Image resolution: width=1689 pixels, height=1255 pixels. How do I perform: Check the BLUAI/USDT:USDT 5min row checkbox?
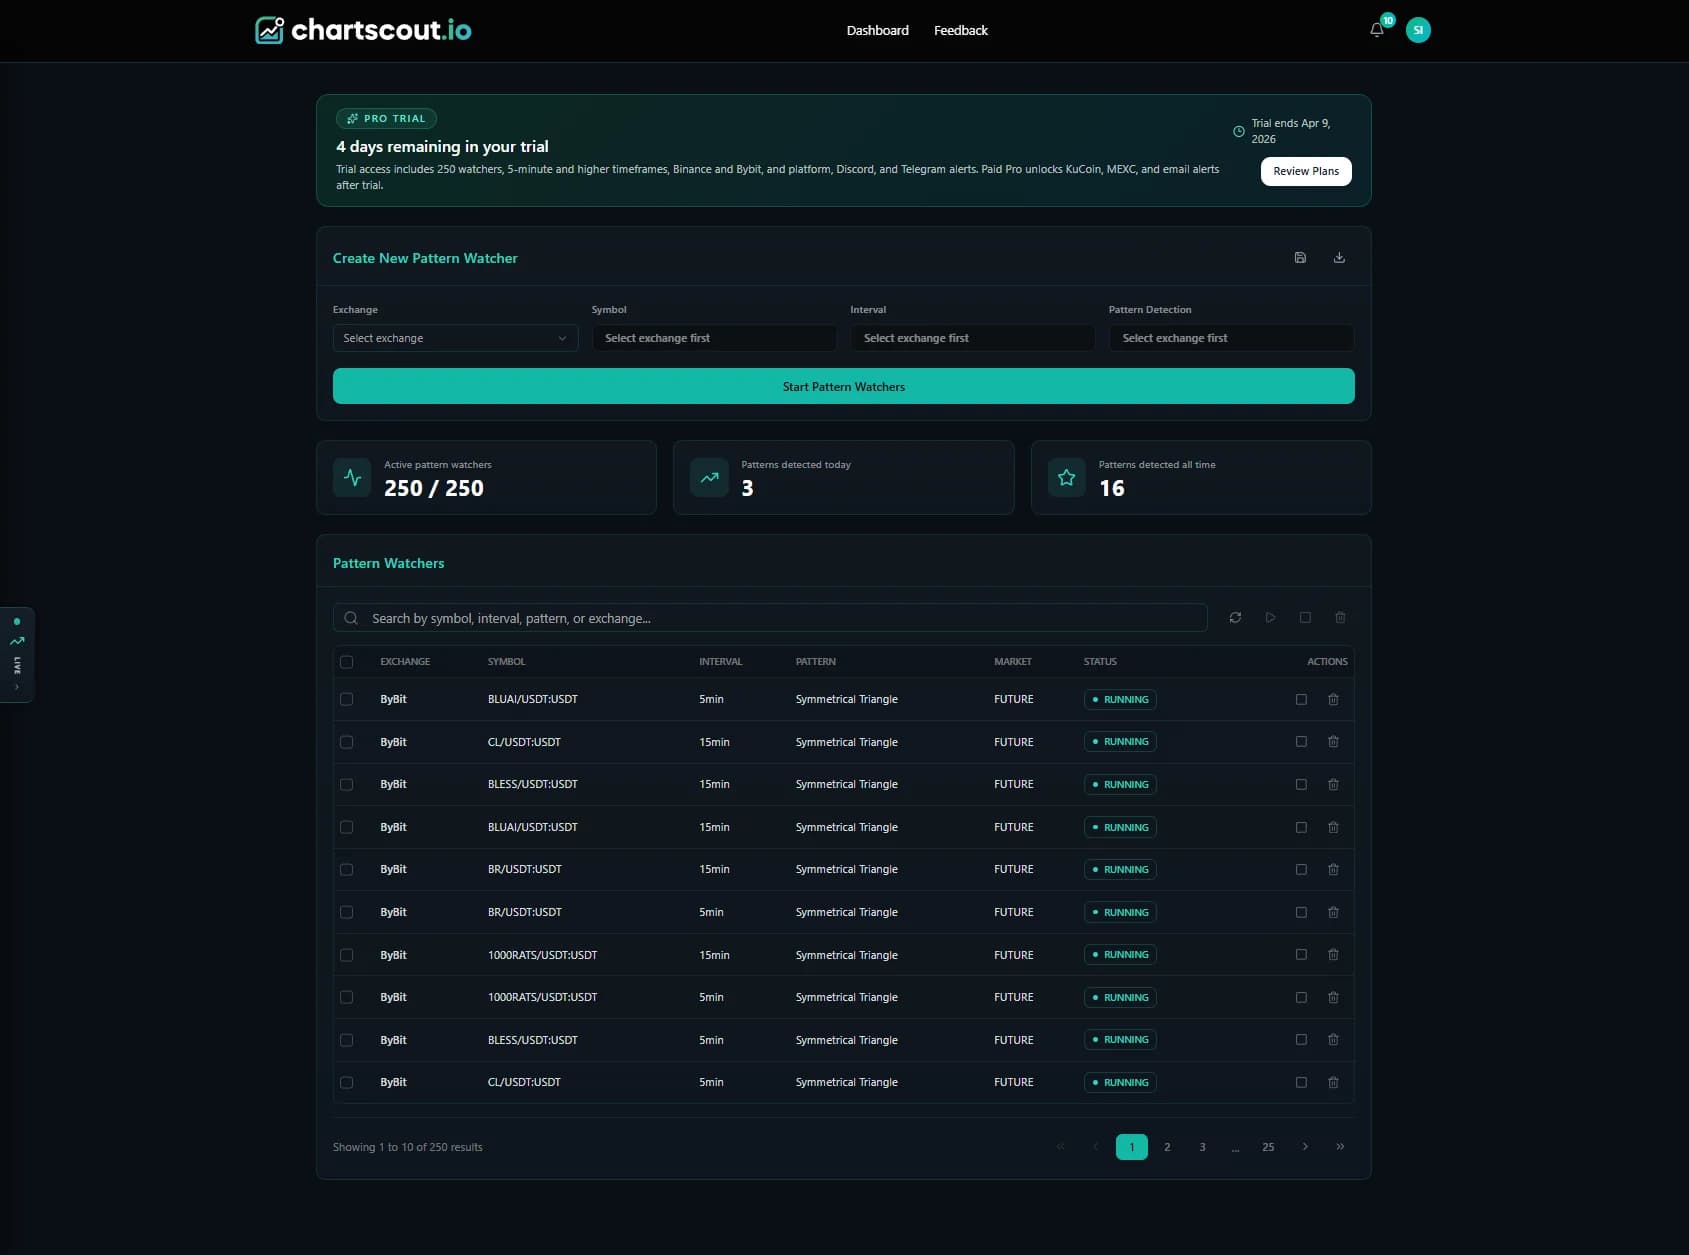[x=347, y=700]
